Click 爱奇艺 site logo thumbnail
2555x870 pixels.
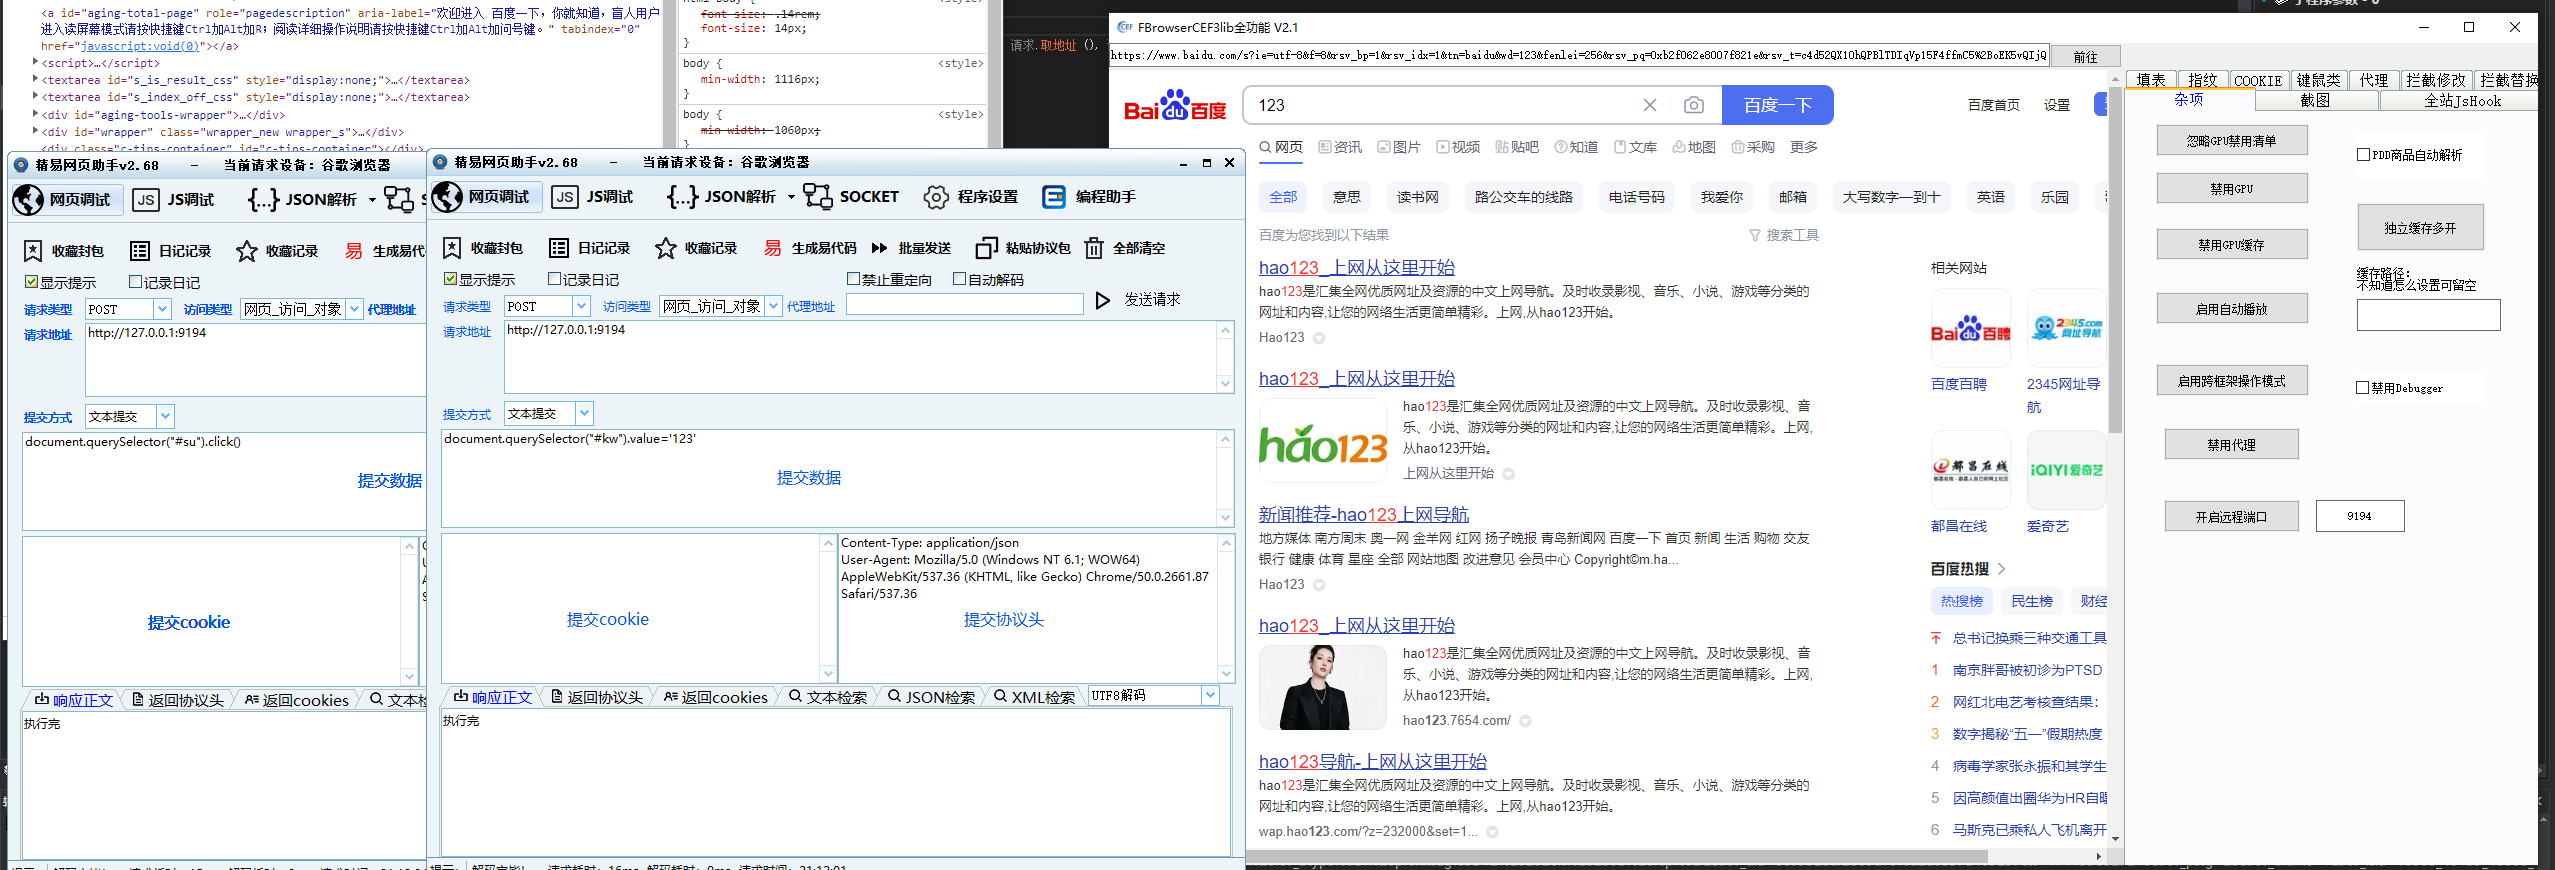tap(2066, 470)
